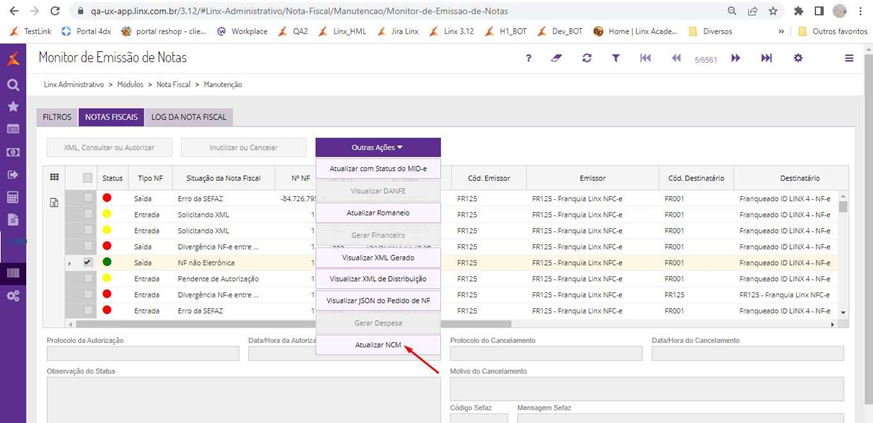Open the Jira Linx bookmark
This screenshot has height=423, width=873.
click(398, 32)
